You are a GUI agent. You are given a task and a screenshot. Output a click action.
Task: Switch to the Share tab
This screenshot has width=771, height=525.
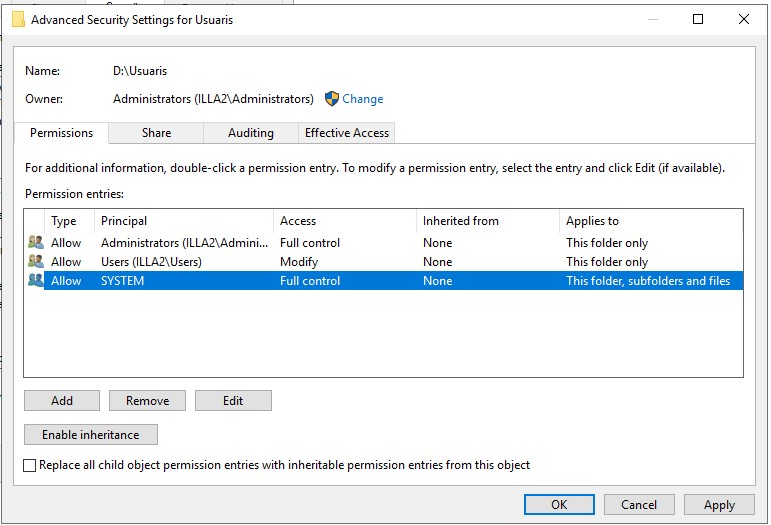click(156, 133)
